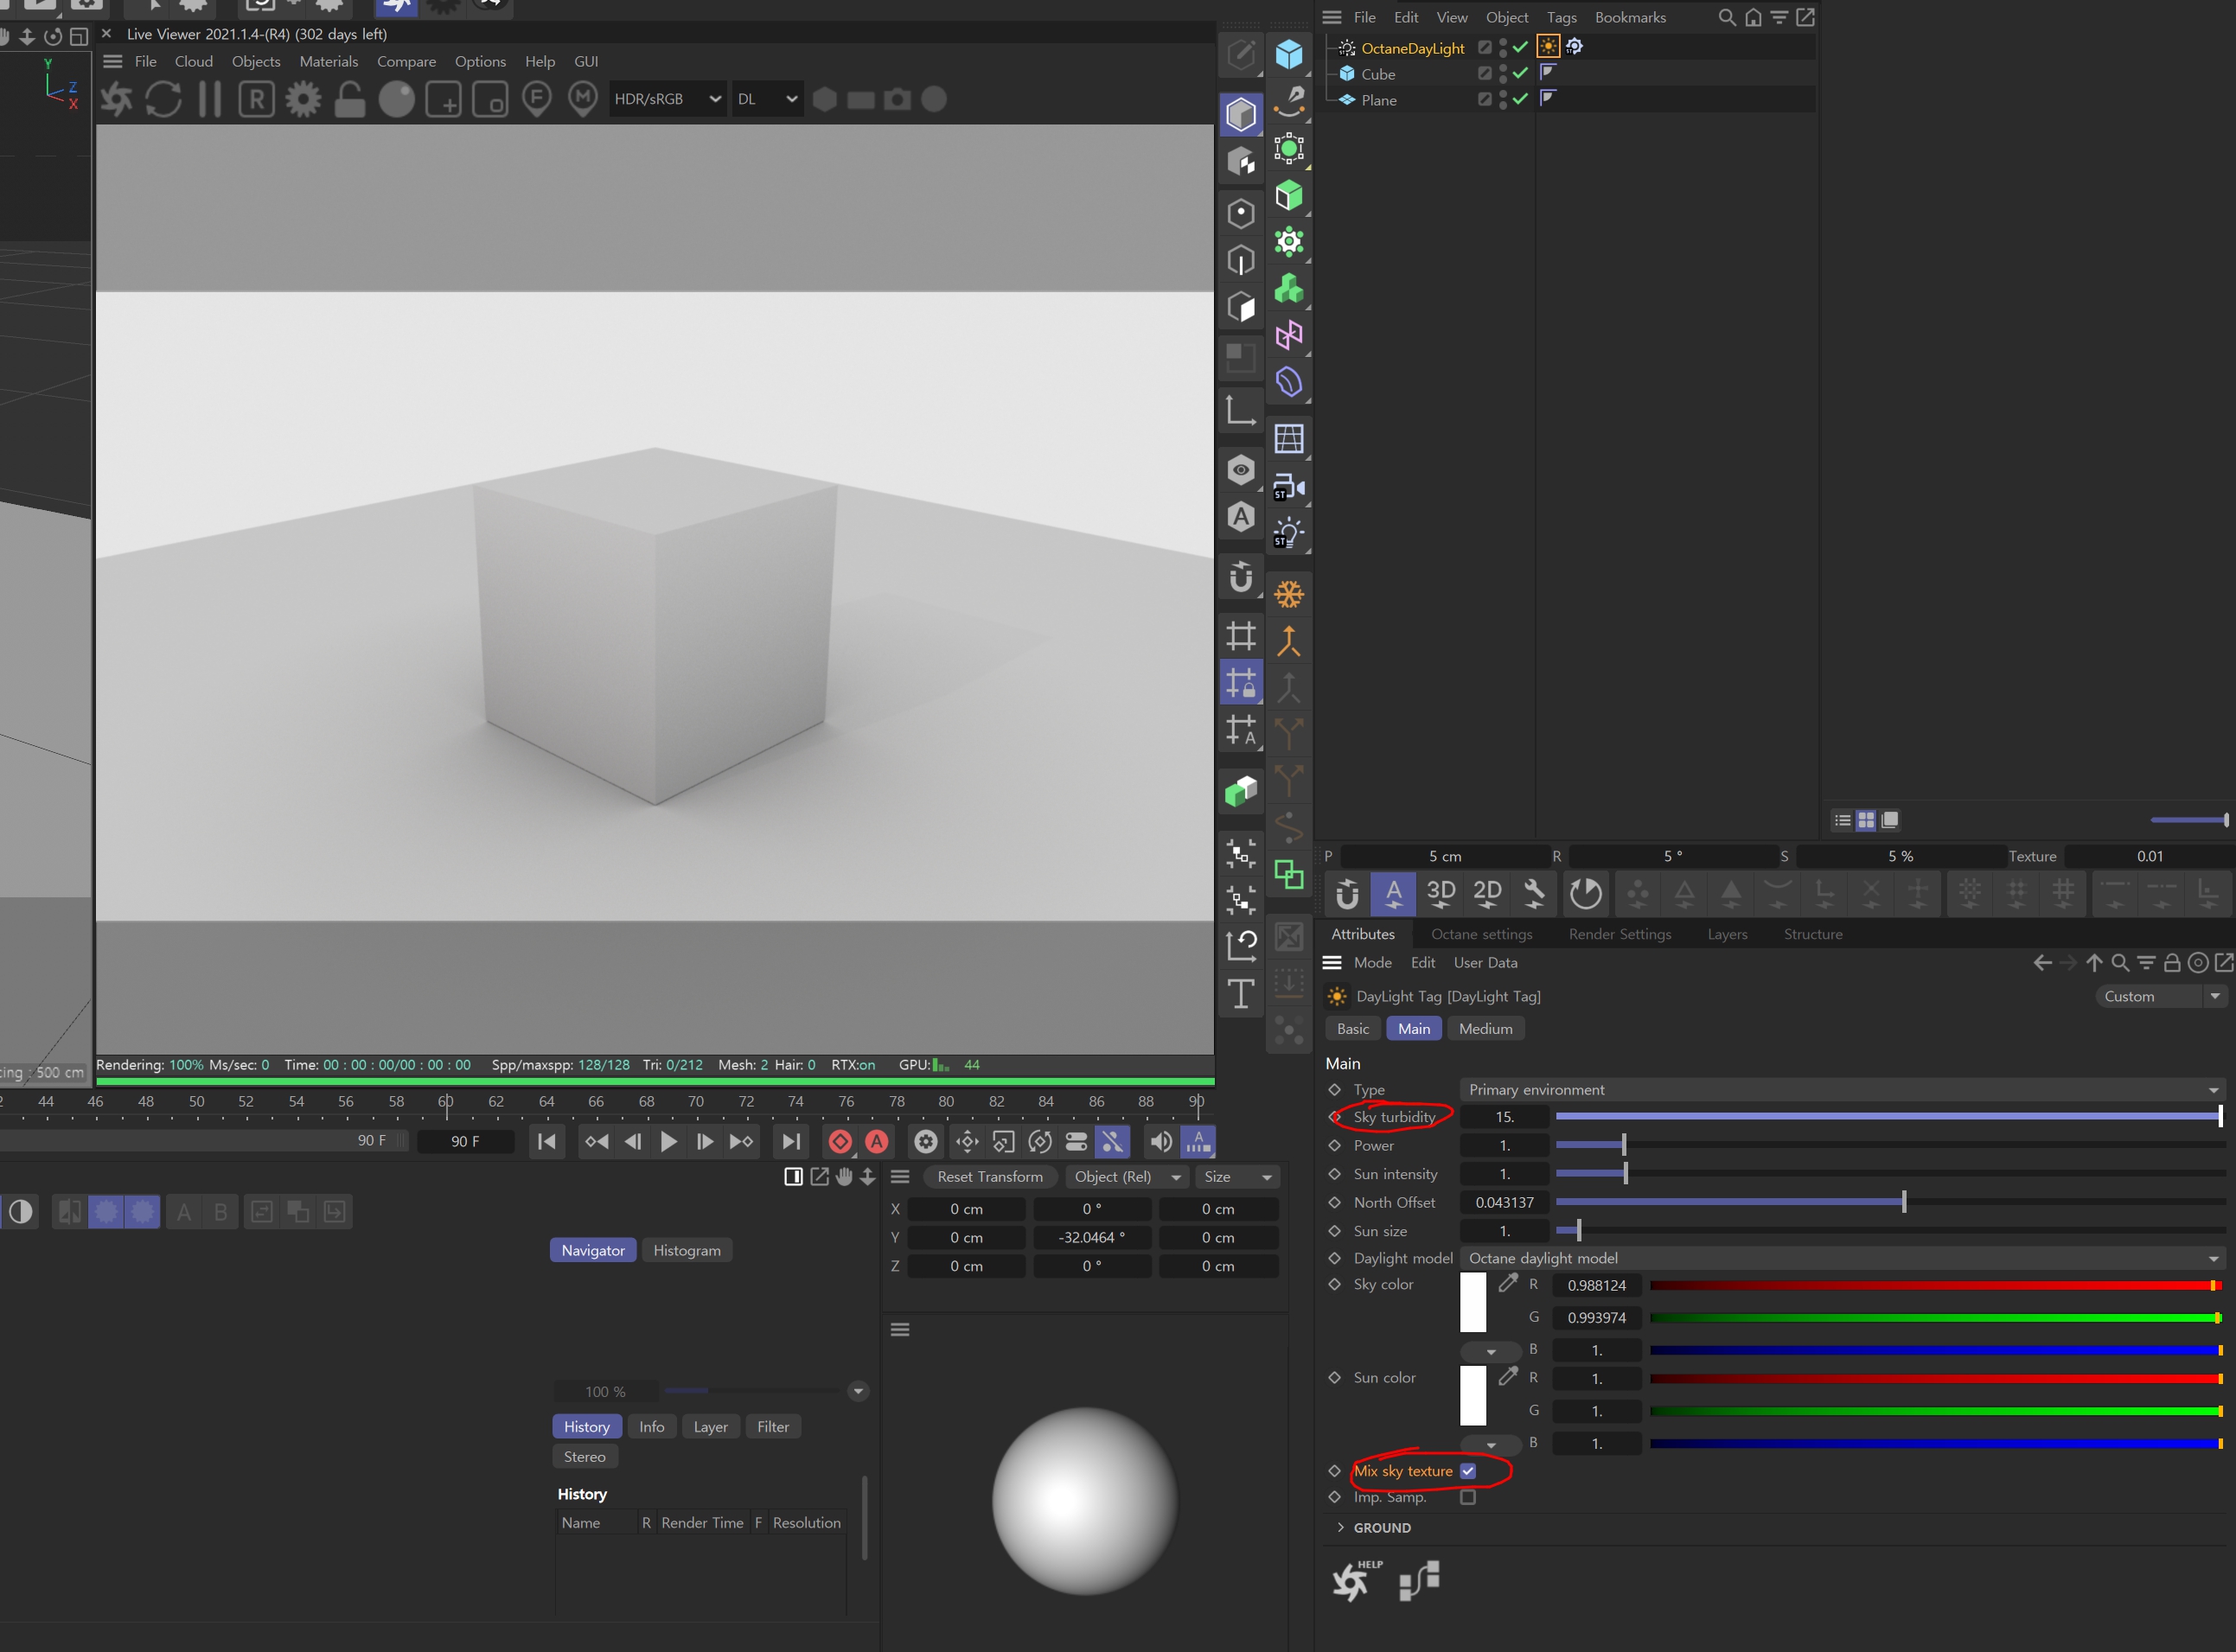Toggle Cube visibility dots

1502,73
